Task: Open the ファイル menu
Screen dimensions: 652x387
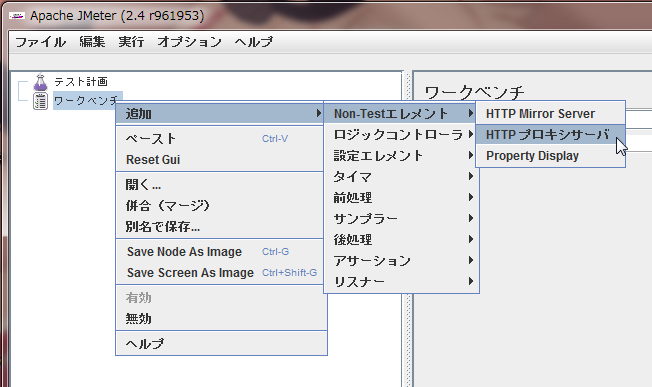Action: coord(40,42)
